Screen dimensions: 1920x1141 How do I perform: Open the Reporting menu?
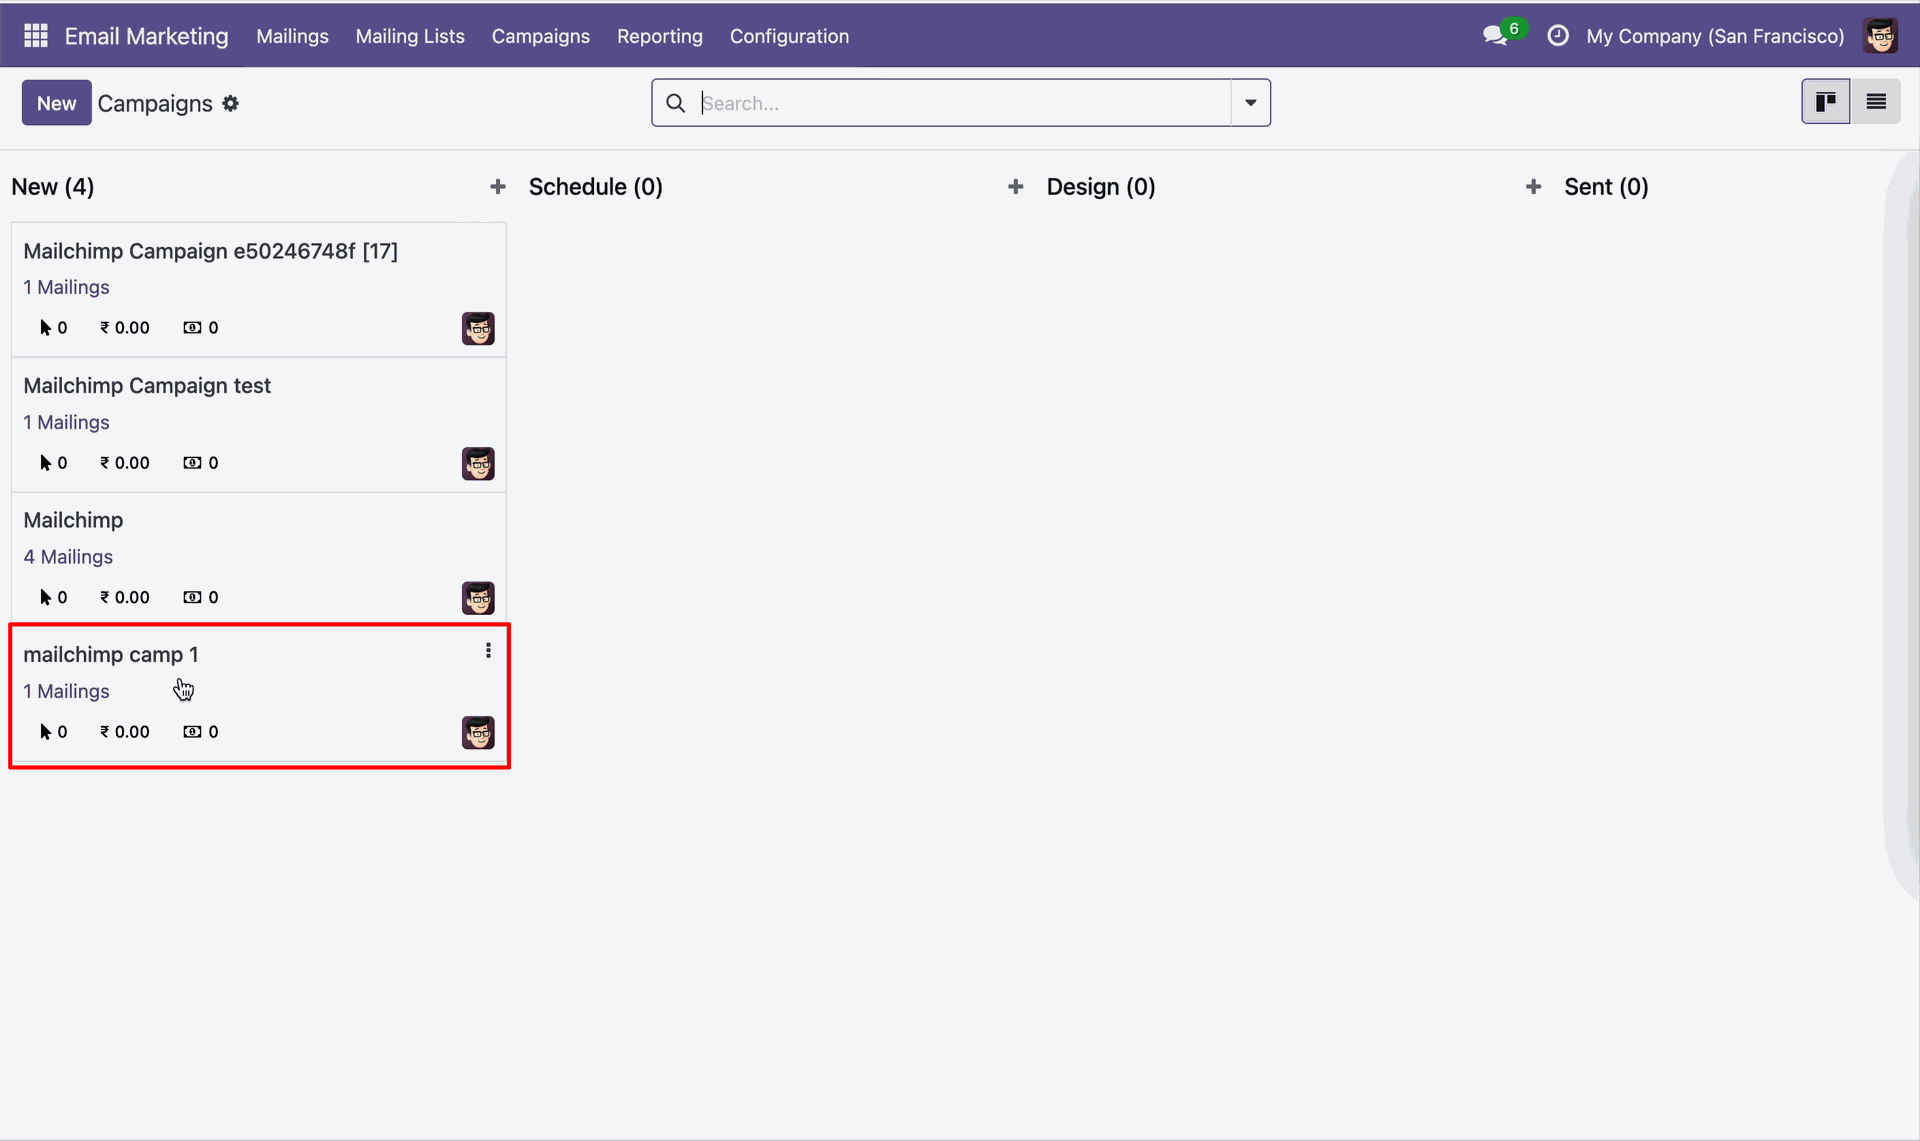tap(660, 36)
